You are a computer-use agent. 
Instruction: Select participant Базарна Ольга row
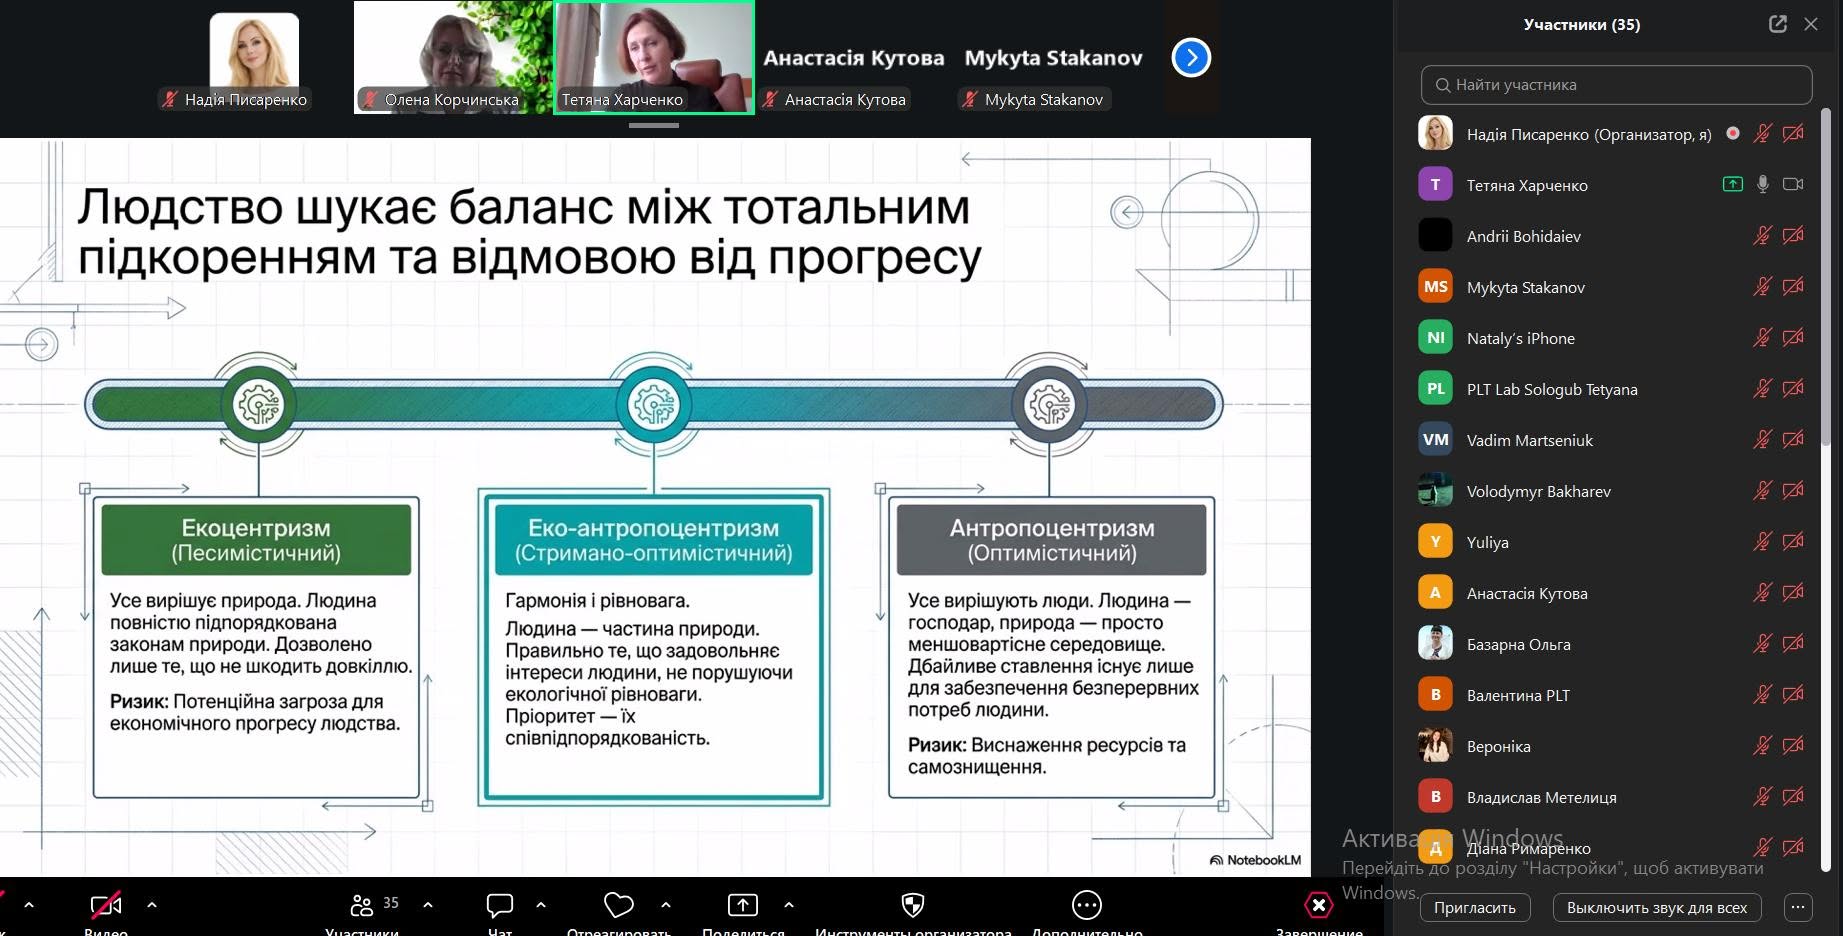pos(1612,643)
